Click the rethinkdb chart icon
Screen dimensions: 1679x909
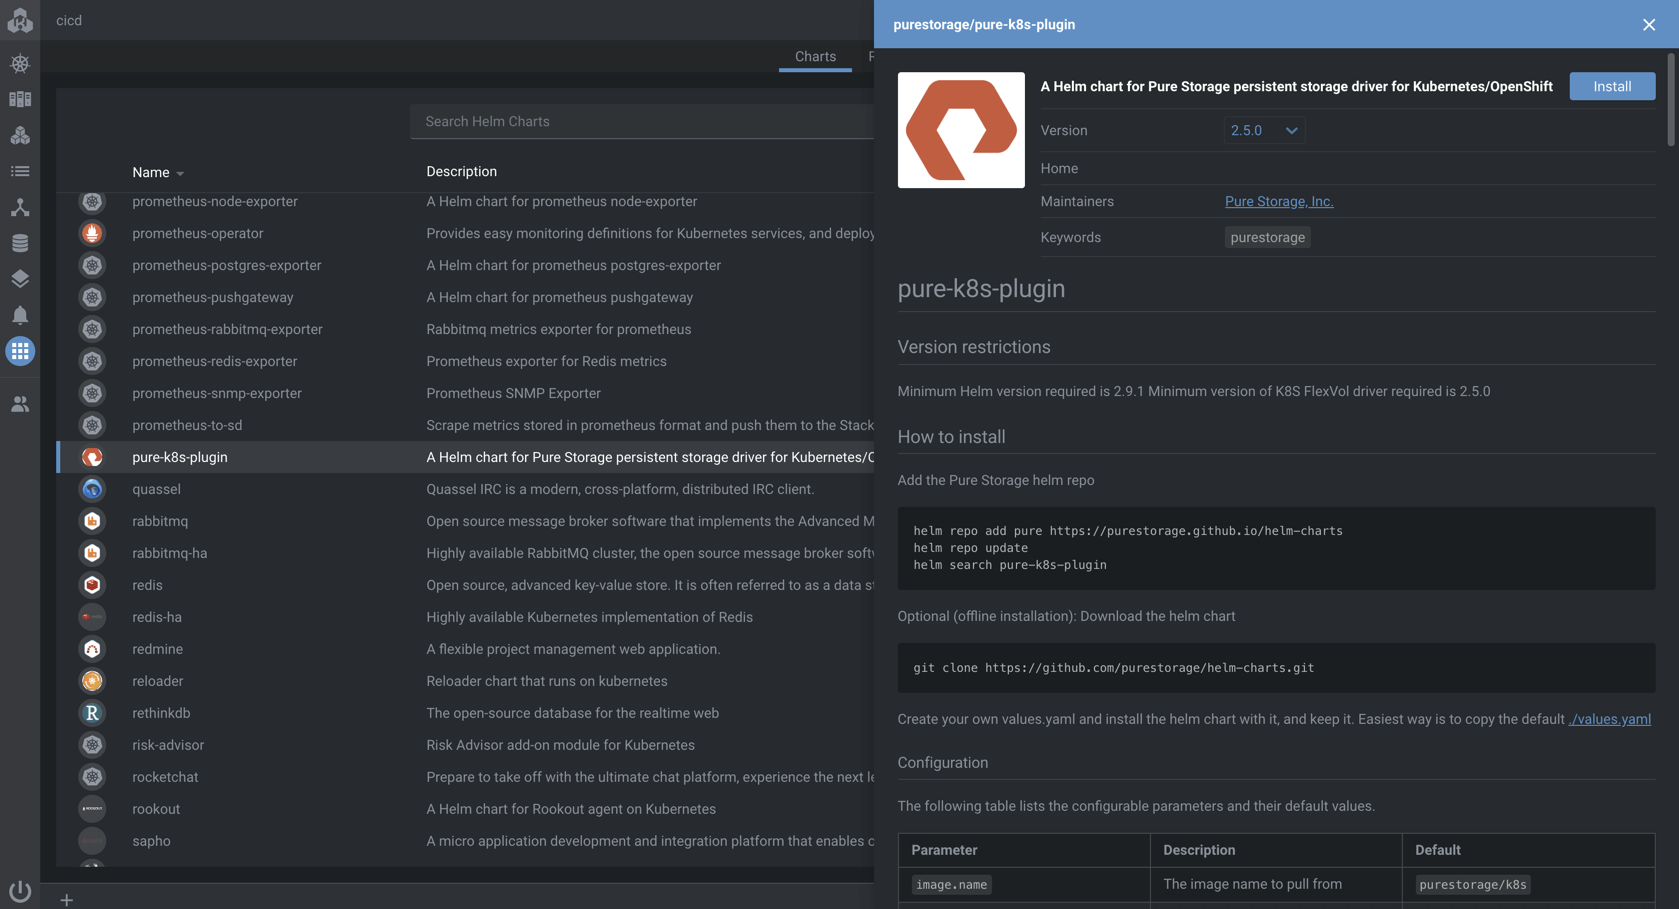tap(92, 713)
